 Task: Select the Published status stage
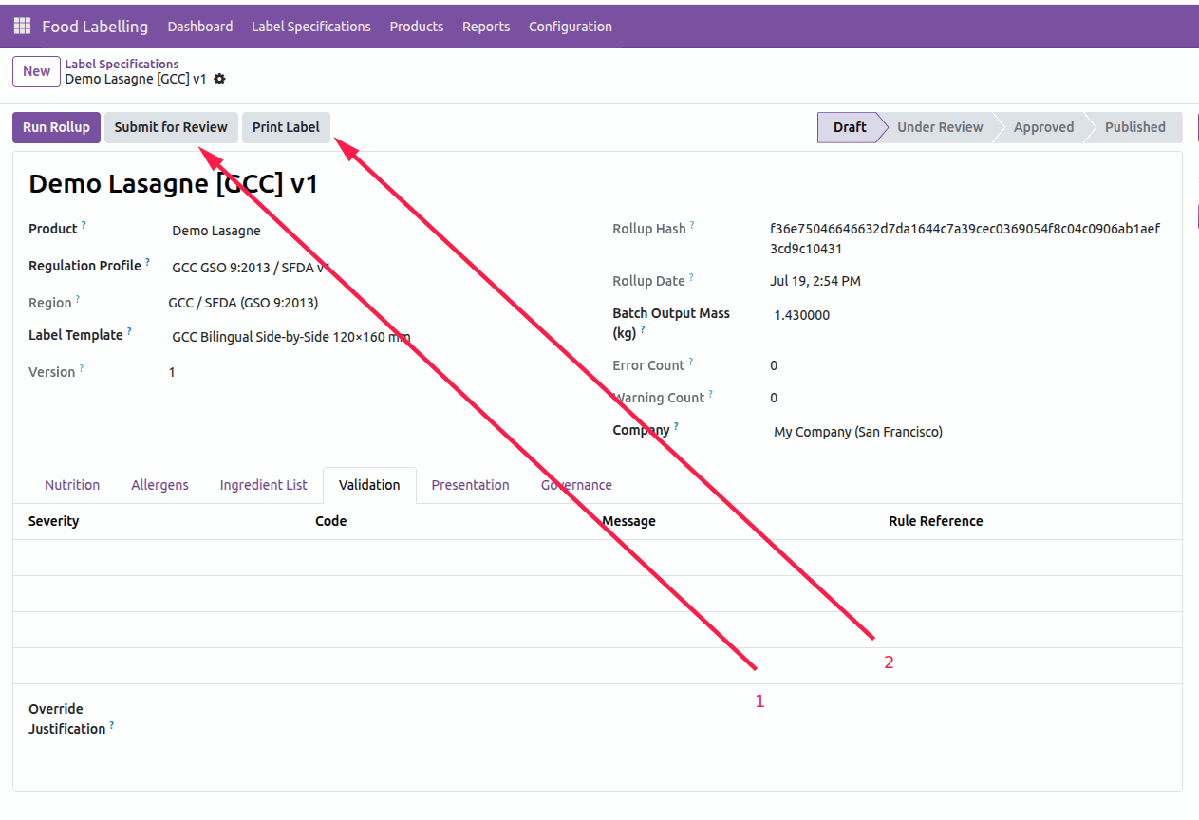(1135, 127)
